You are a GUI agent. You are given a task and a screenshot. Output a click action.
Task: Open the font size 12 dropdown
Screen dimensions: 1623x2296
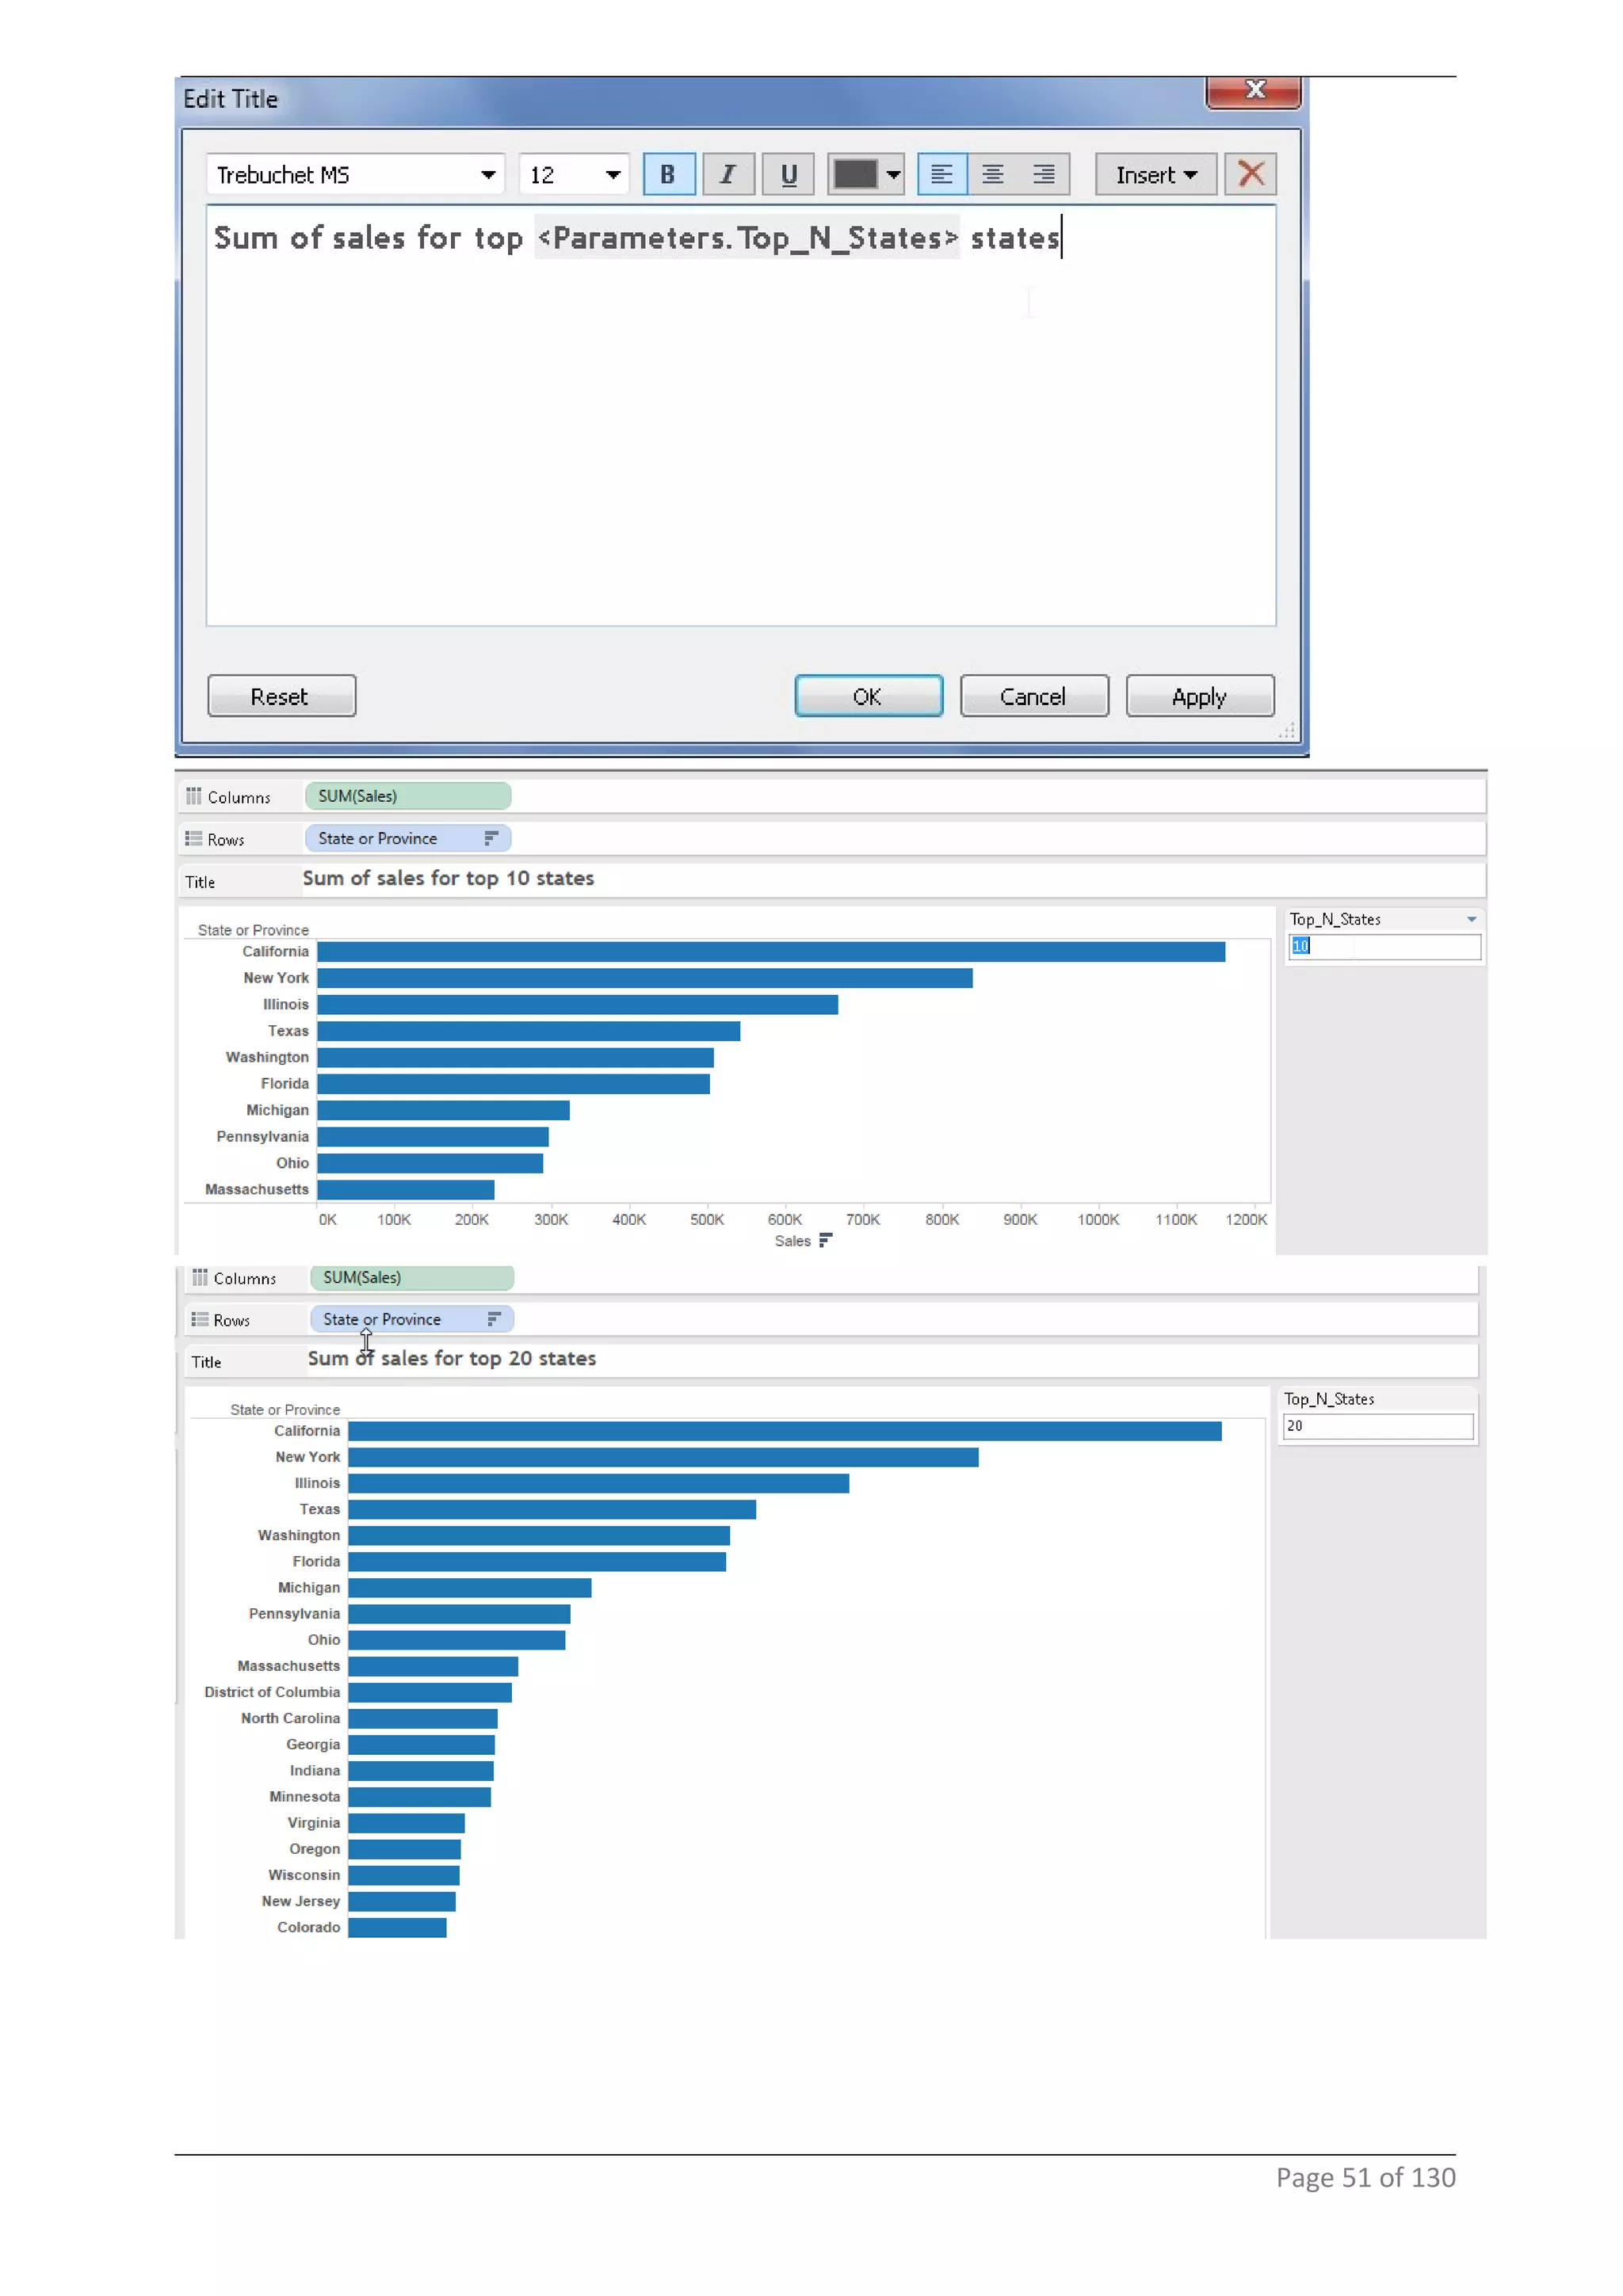[x=613, y=175]
